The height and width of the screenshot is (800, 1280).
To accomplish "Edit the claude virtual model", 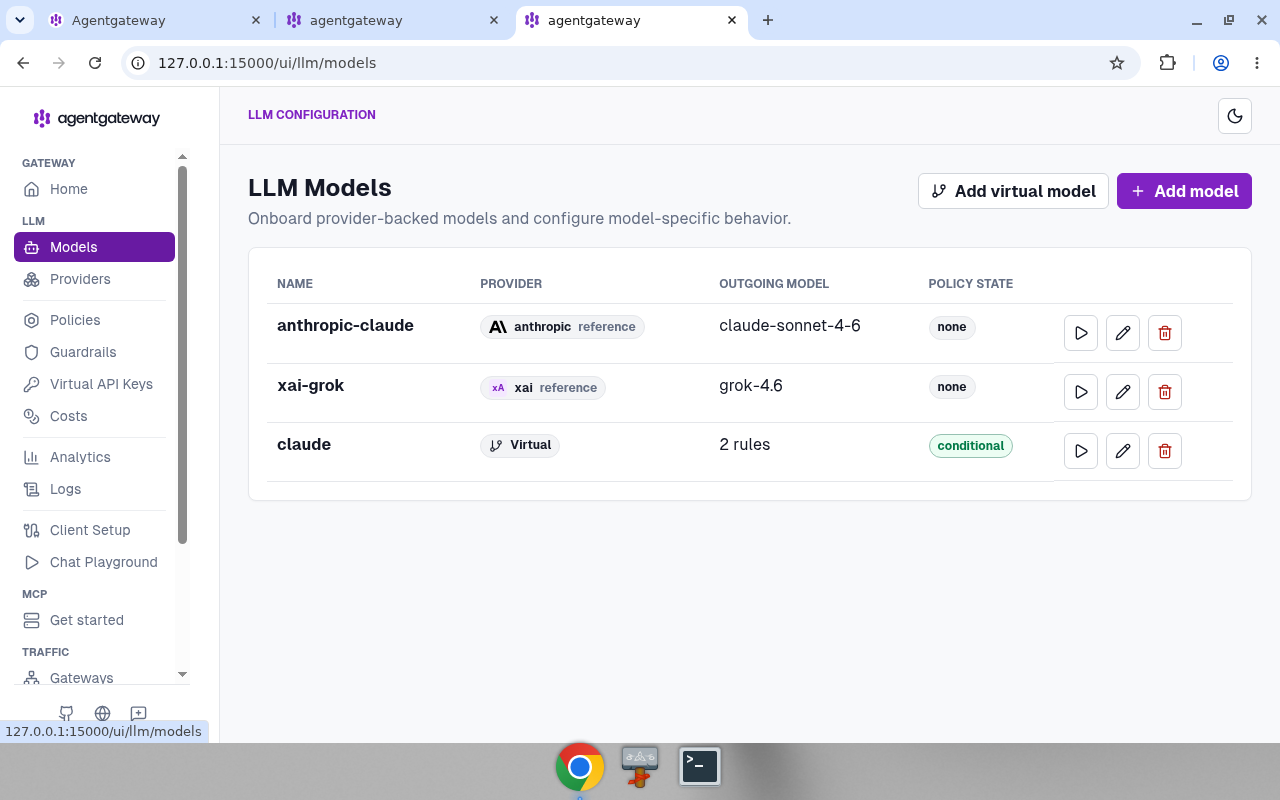I will pos(1123,451).
